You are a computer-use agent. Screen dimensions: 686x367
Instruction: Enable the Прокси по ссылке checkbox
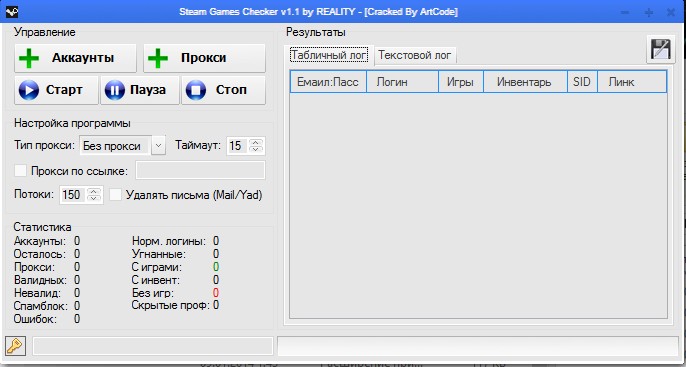coord(20,170)
